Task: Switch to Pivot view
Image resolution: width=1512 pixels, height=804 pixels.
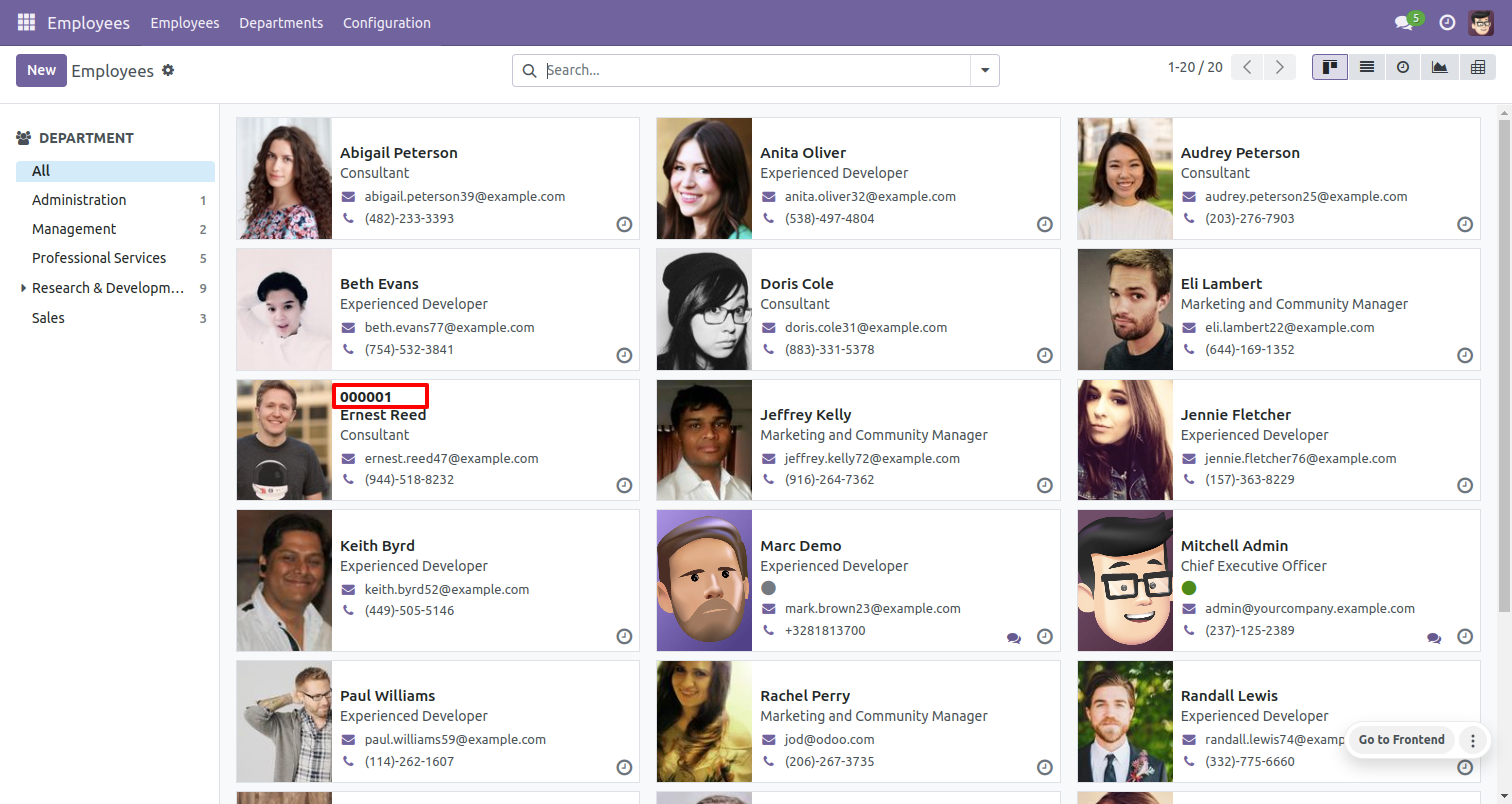Action: [1477, 67]
